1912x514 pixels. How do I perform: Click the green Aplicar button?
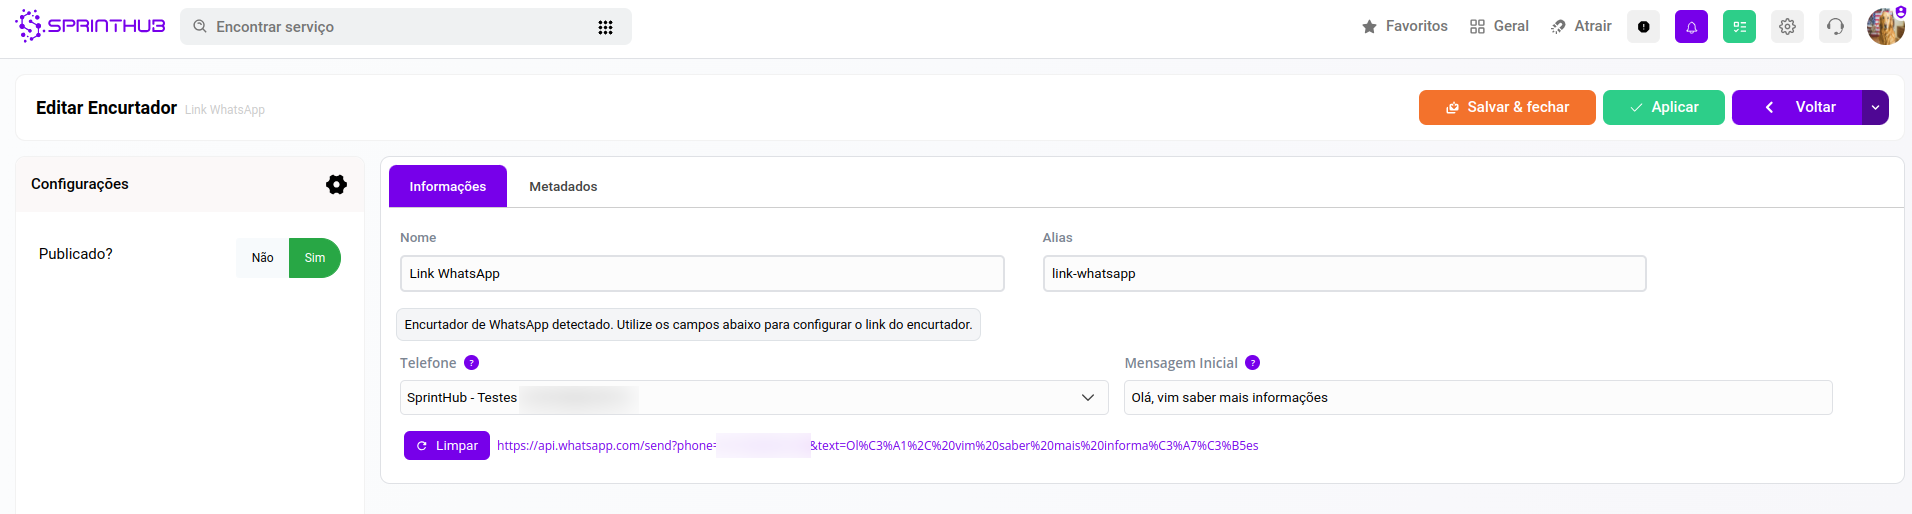click(1663, 107)
